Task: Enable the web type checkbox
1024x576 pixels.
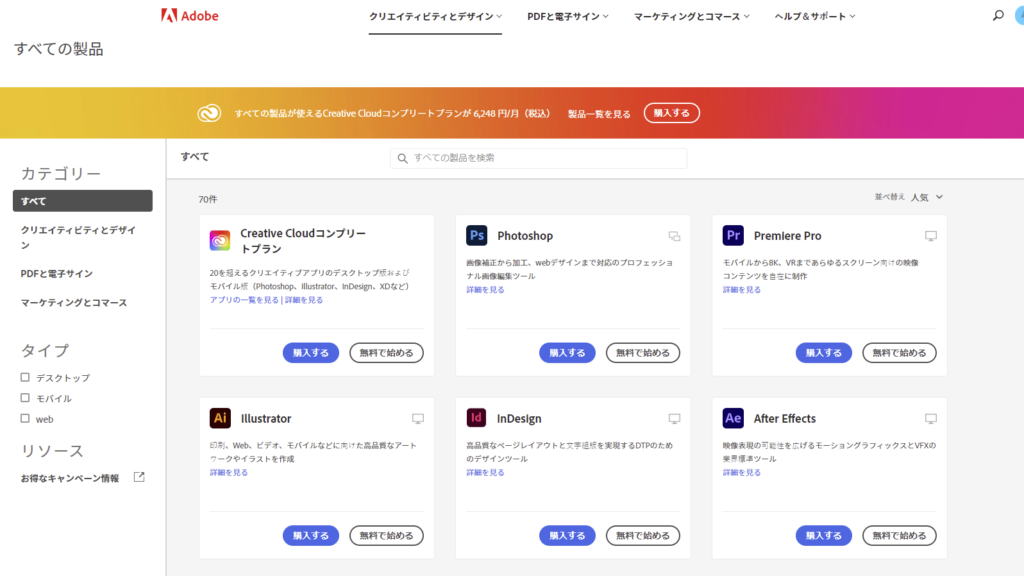Action: click(x=25, y=419)
